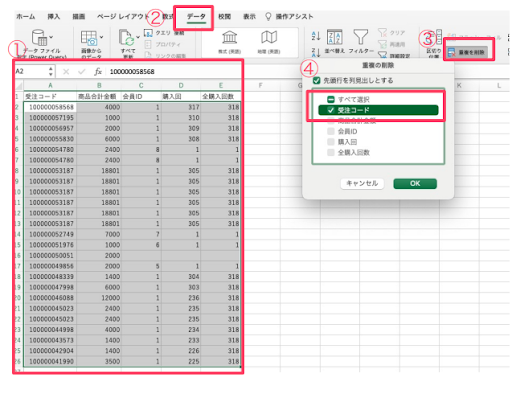Click cell containing 100000049856

tap(50, 266)
